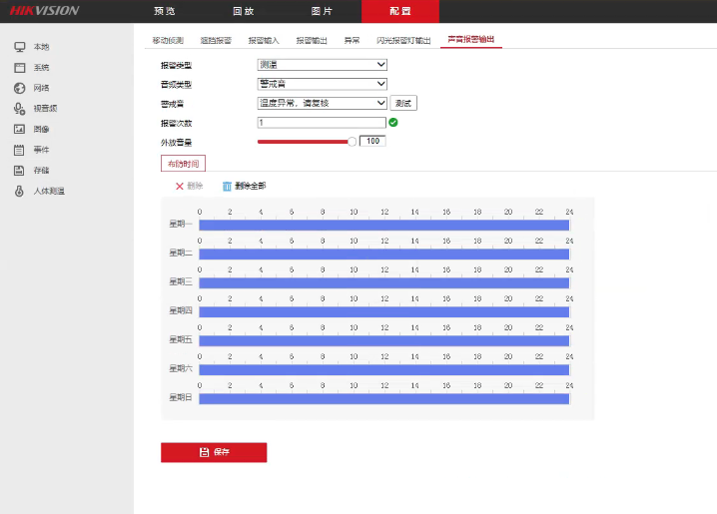Click the 报警次数 alarm count input field
Viewport: 717px width, 514px height.
coord(321,123)
